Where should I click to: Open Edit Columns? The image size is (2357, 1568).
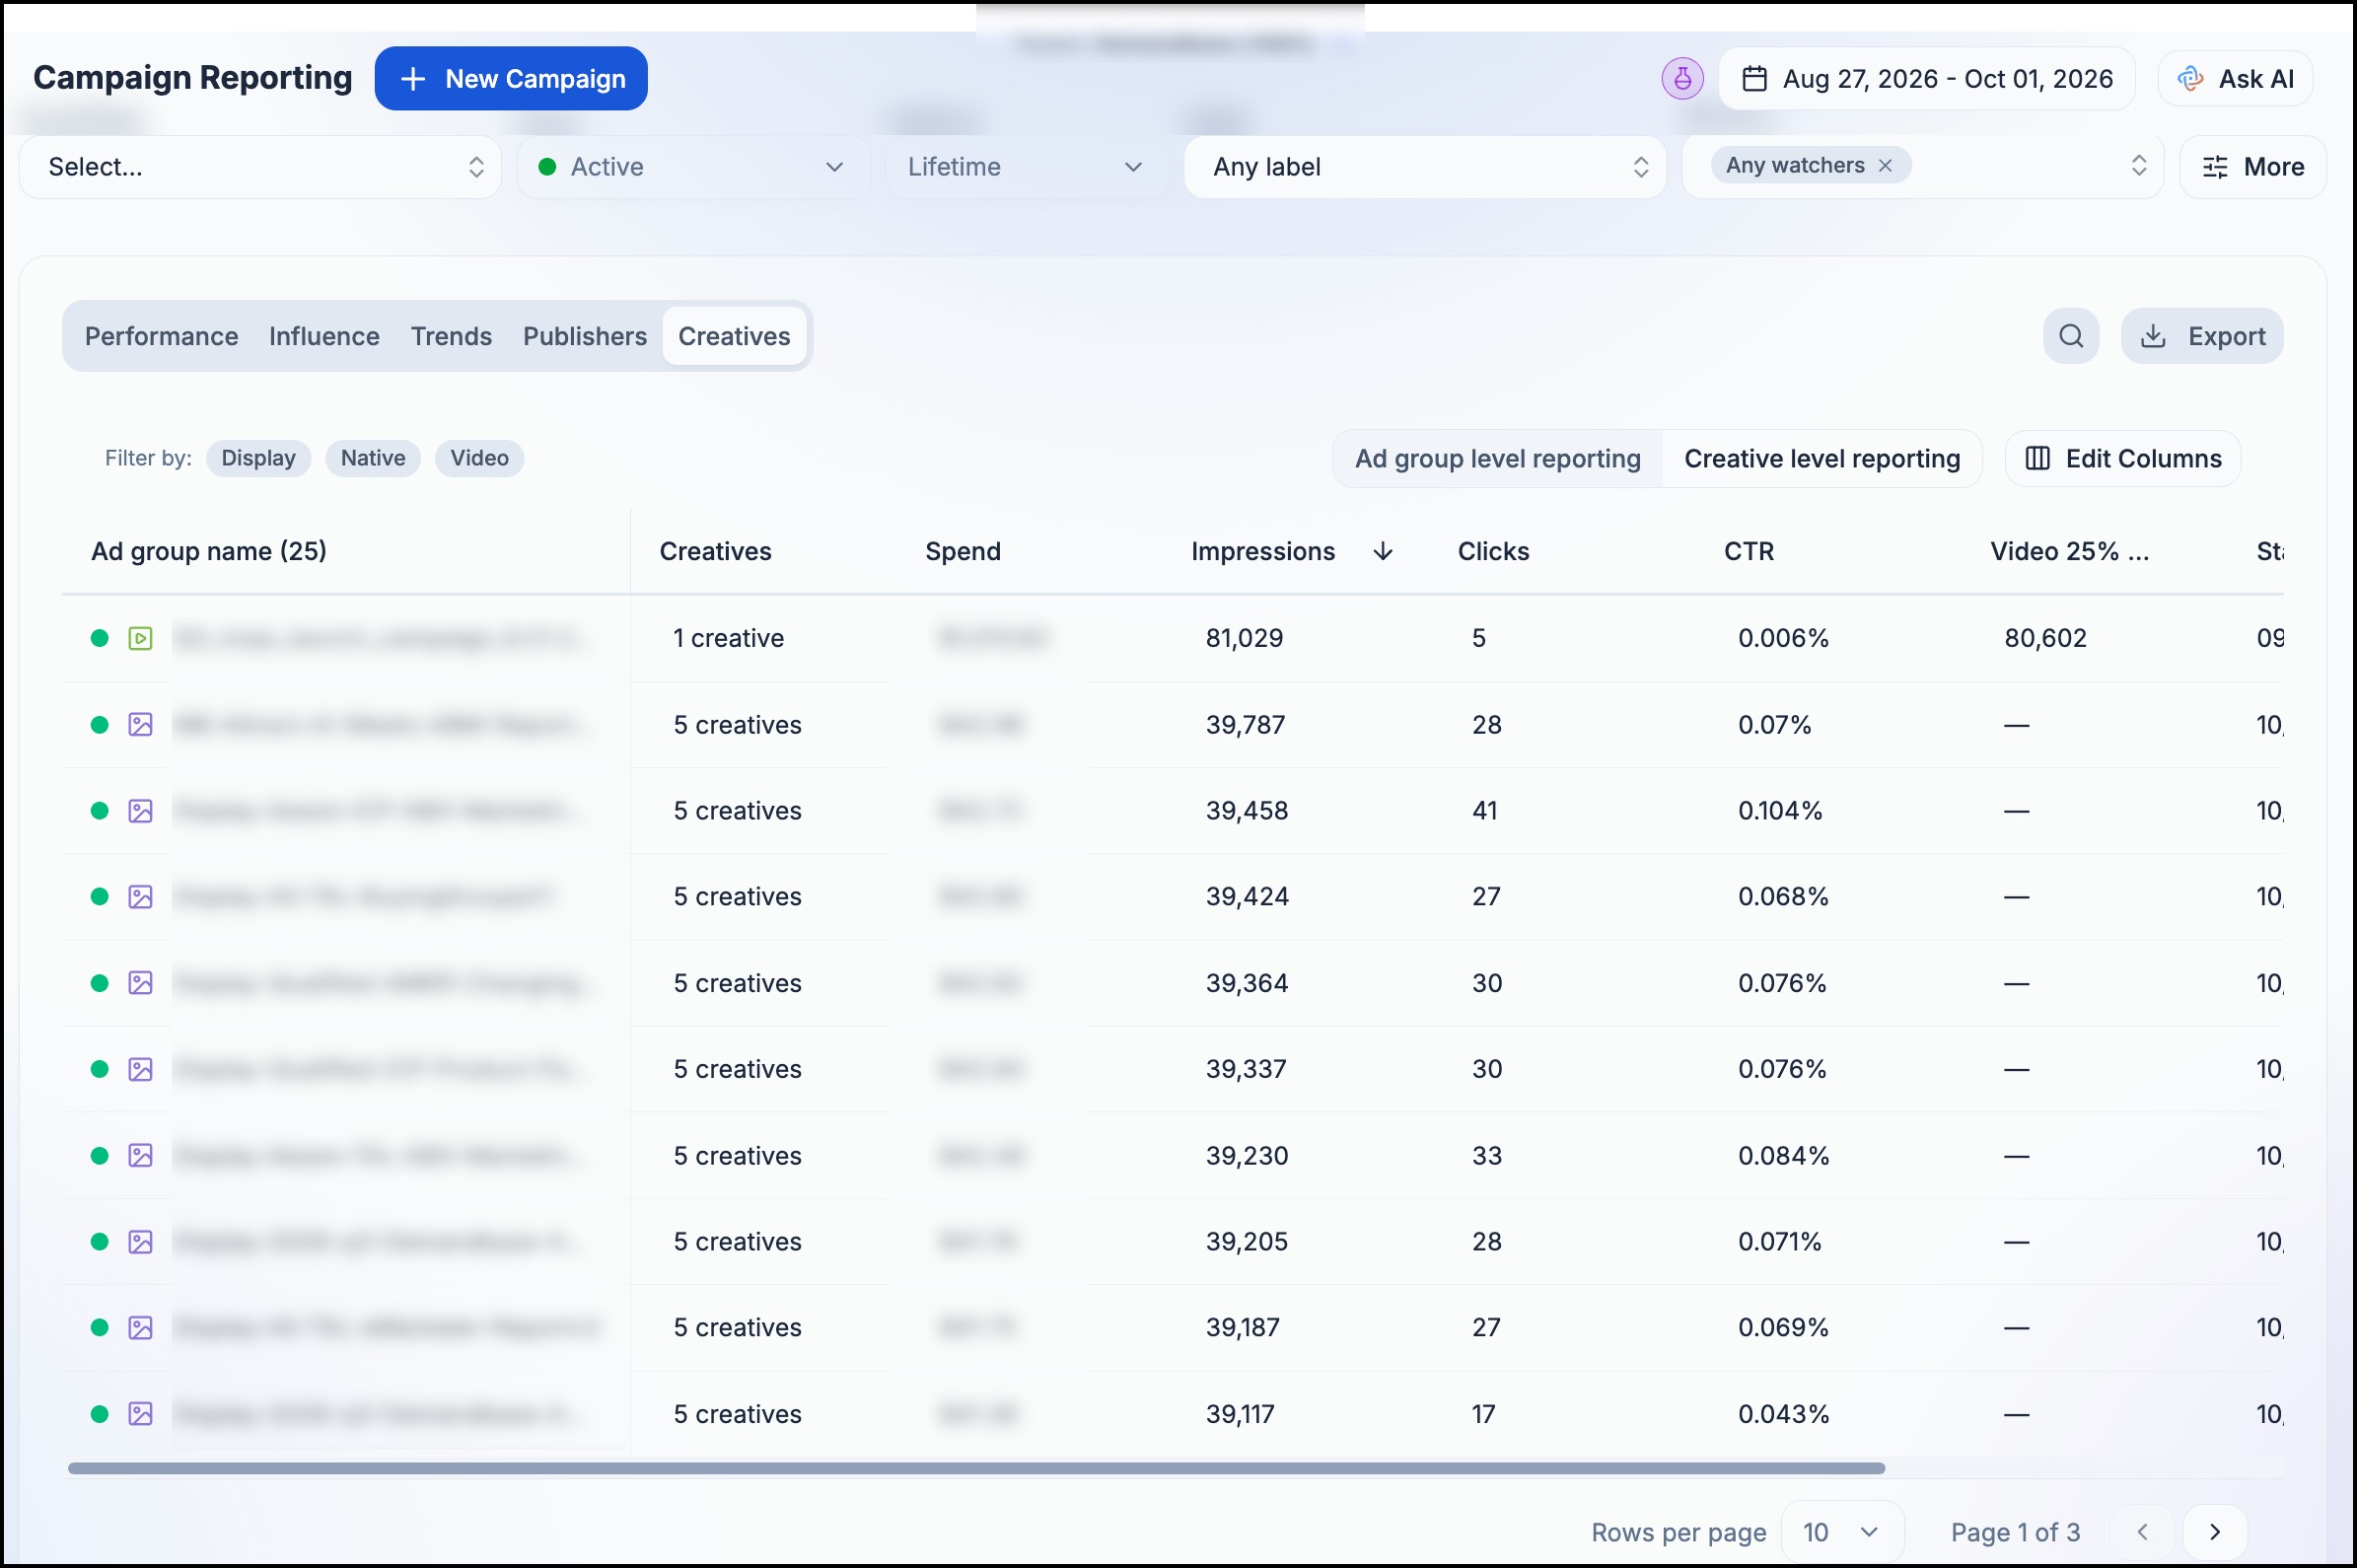(x=2123, y=459)
